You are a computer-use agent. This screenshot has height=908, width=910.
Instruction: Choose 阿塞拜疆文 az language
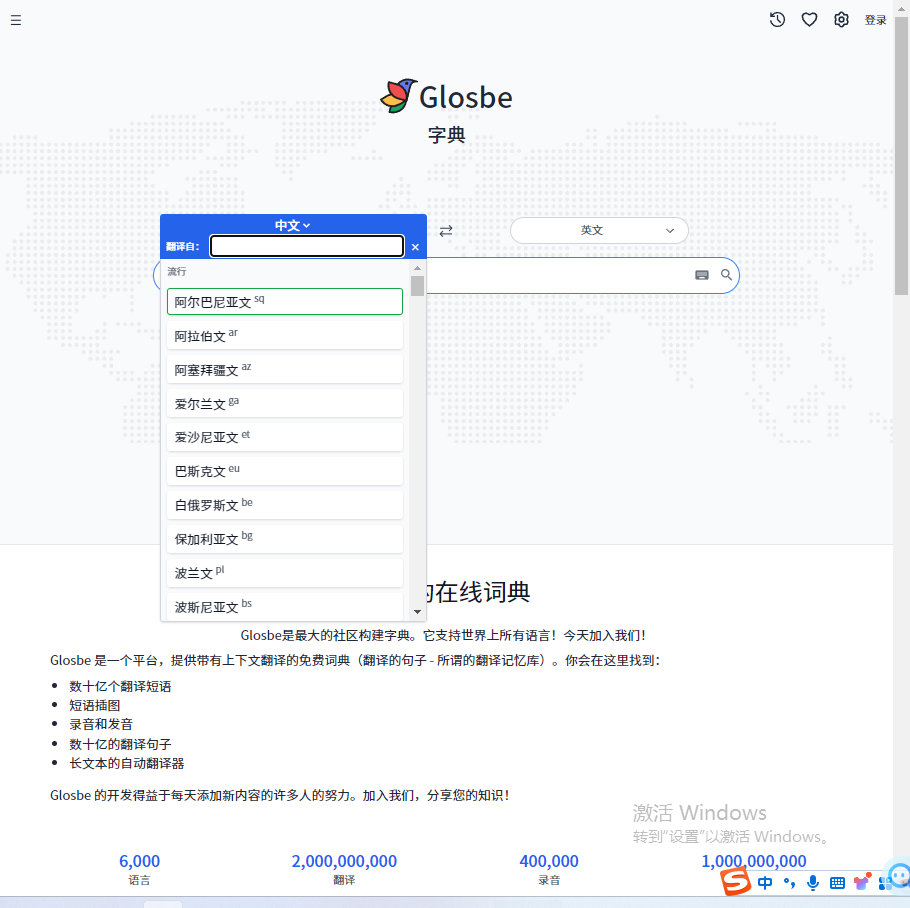pyautogui.click(x=285, y=370)
